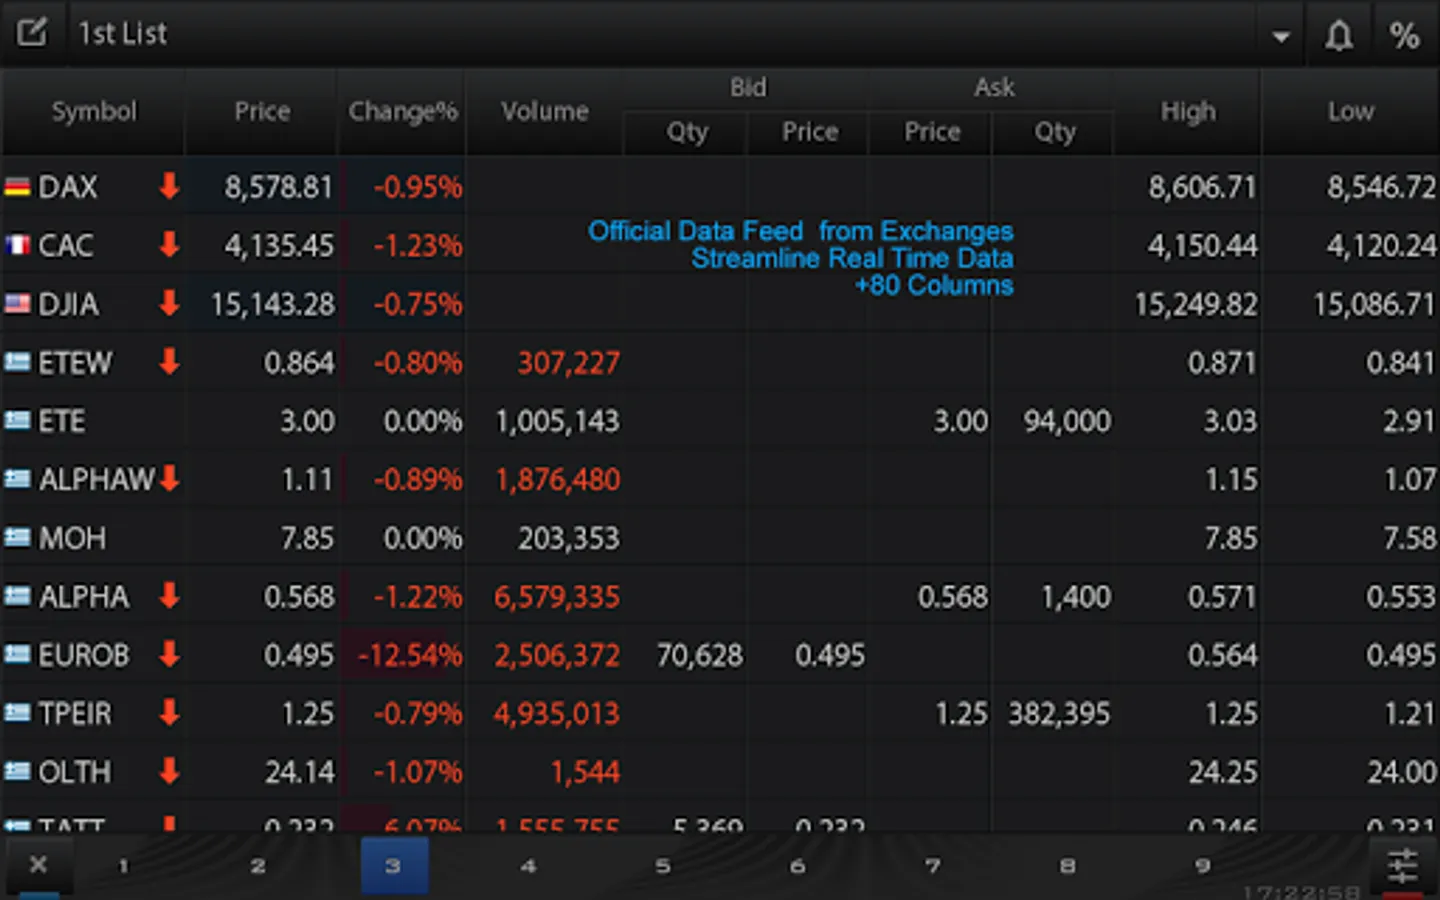
Task: Switch to list tab 2
Action: pos(258,866)
